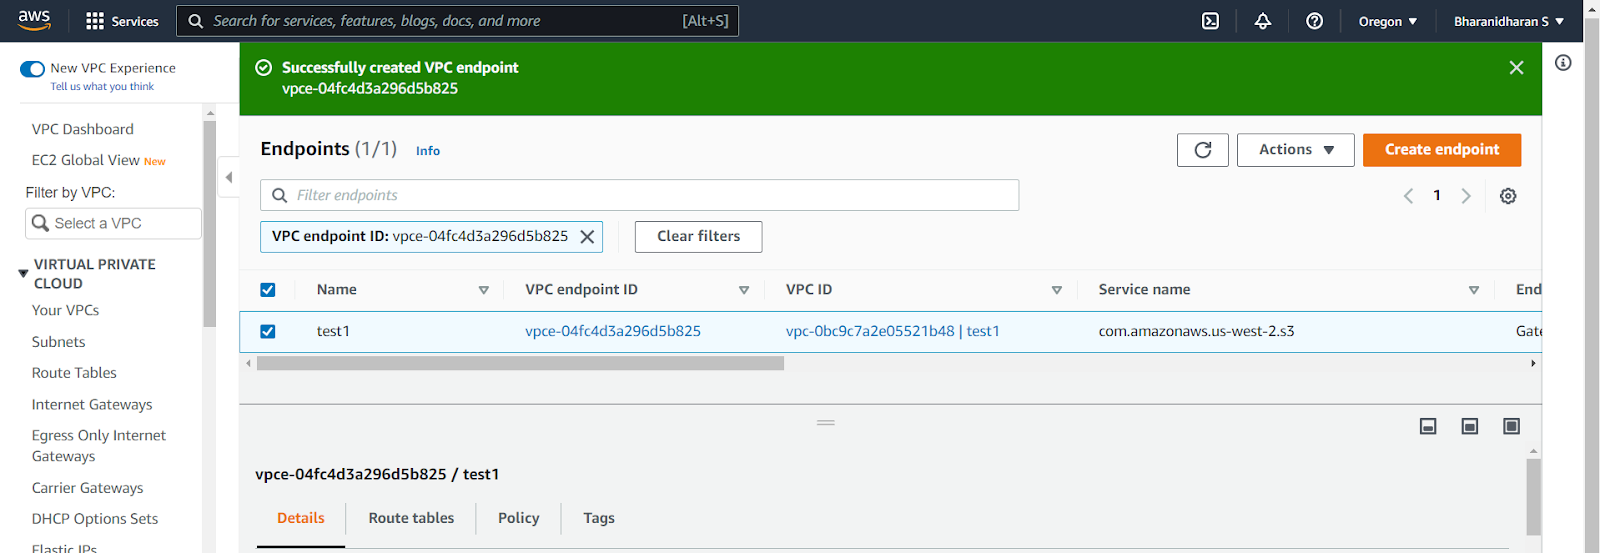Click the Create endpoint button
Screen dimensions: 1600x553
(x=1442, y=150)
